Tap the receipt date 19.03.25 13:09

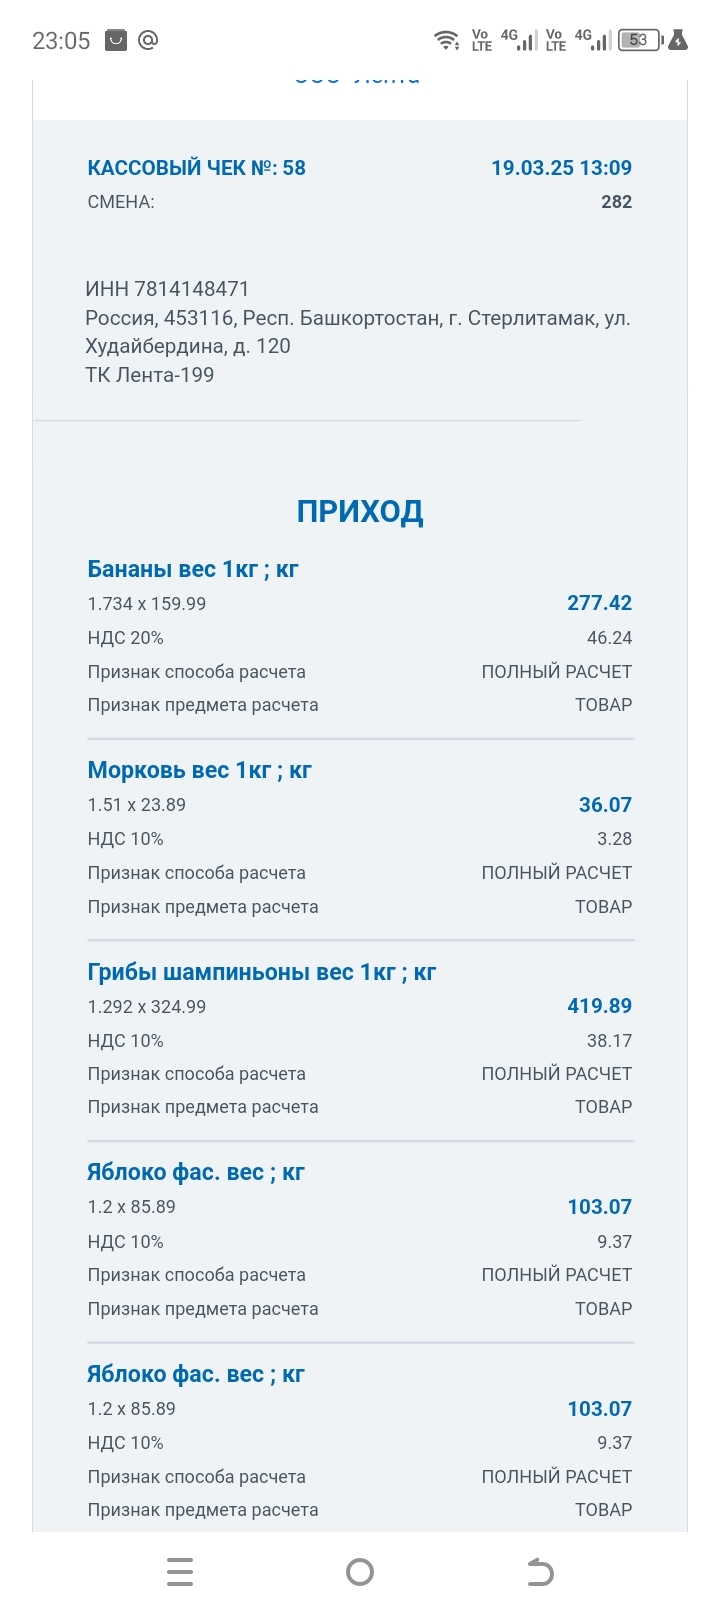[561, 168]
